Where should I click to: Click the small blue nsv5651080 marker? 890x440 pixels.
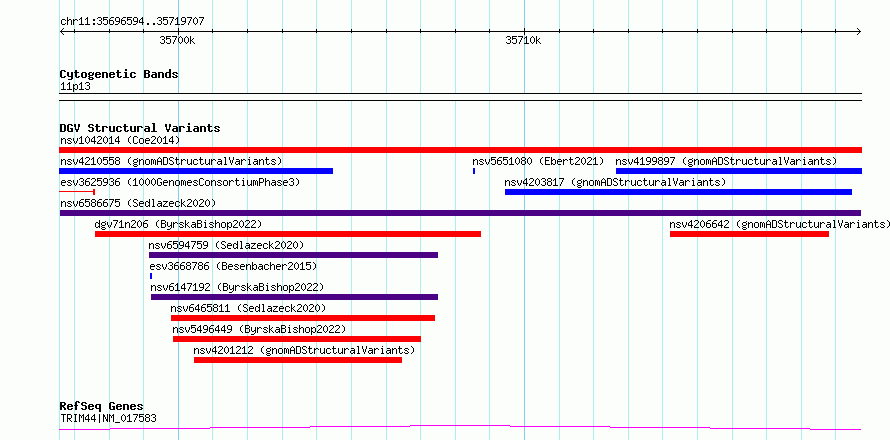[474, 171]
